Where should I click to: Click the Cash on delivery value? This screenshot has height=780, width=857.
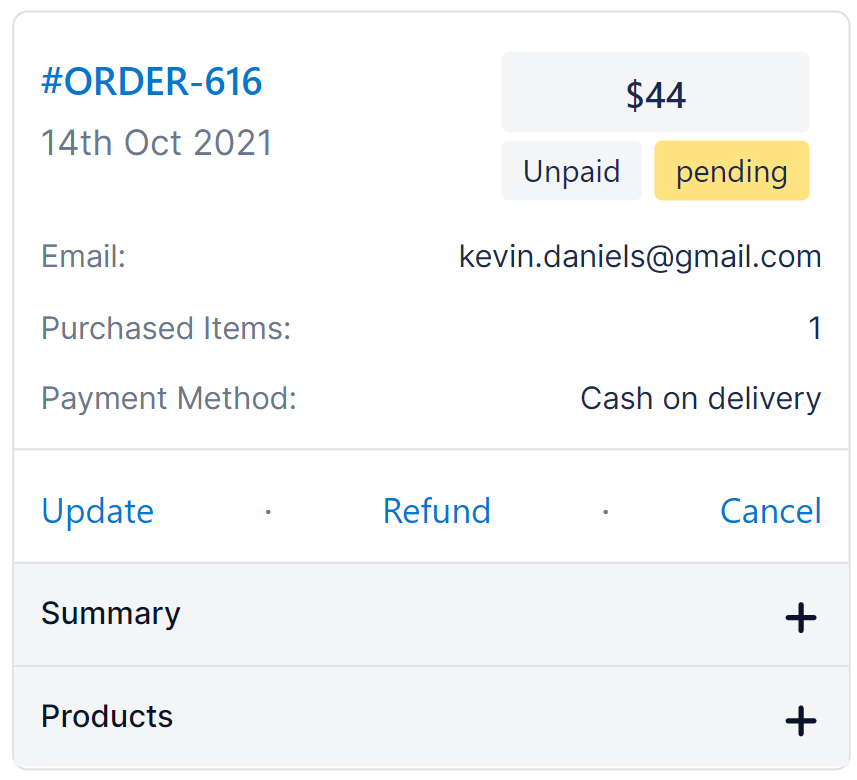(x=700, y=399)
